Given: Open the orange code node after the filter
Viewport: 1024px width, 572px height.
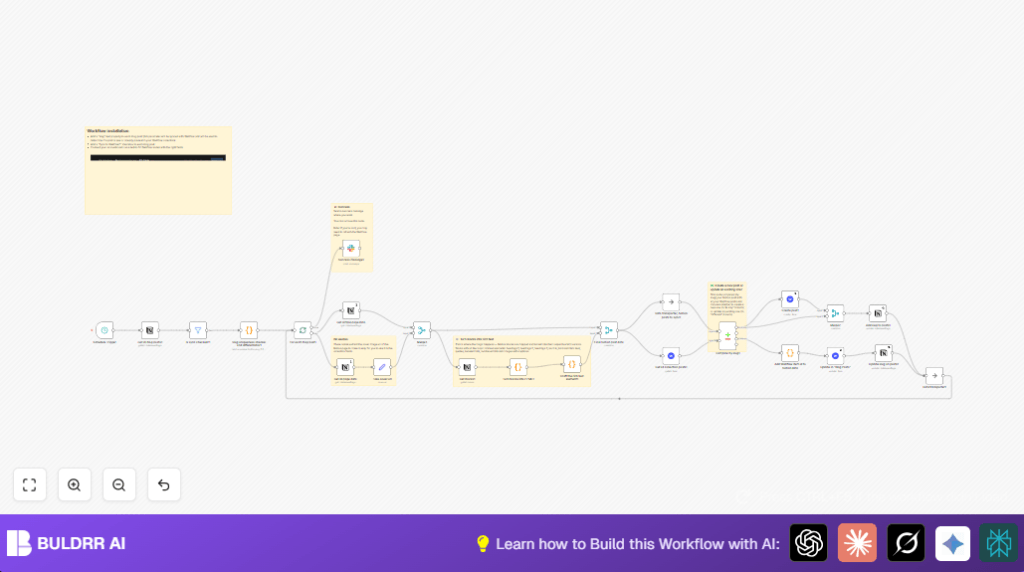Looking at the screenshot, I should (249, 330).
